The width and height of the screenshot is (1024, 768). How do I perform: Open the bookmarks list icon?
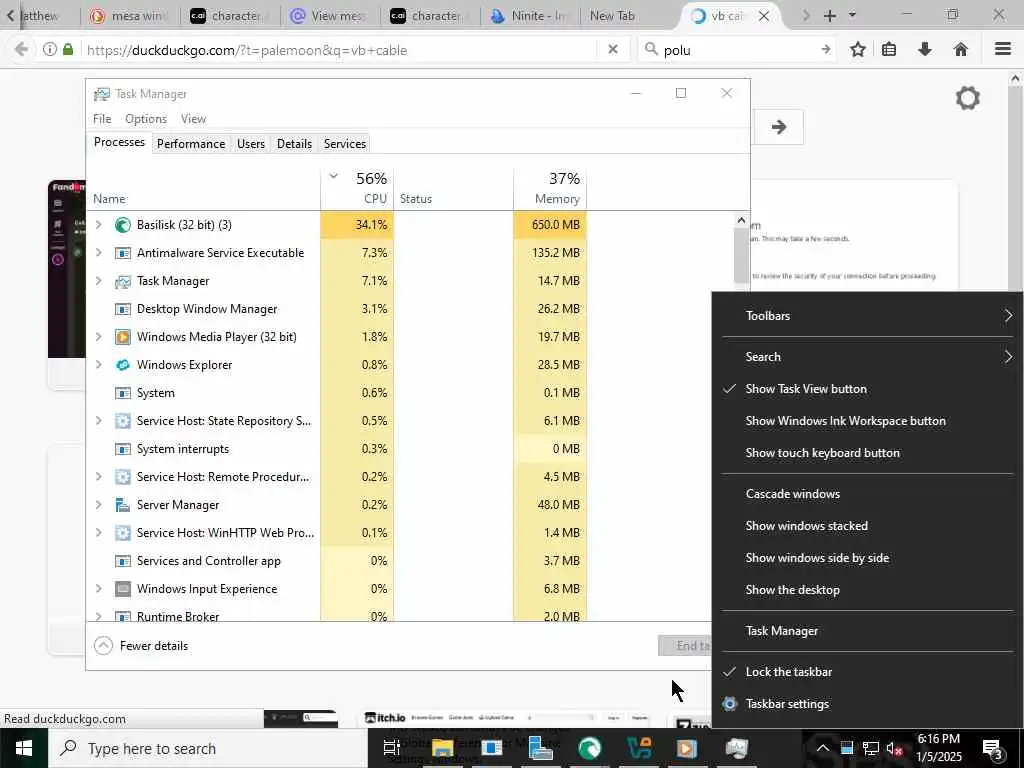pos(889,50)
